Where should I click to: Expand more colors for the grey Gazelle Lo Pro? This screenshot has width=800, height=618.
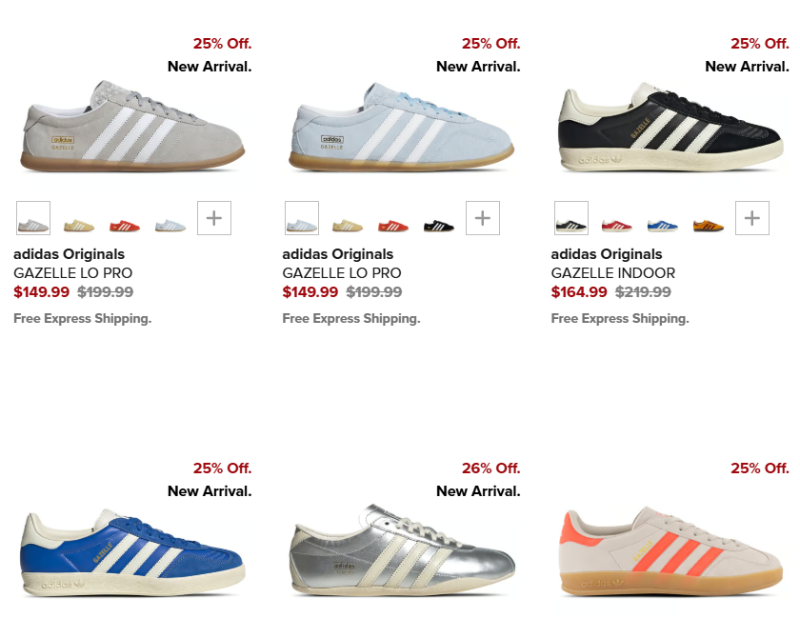click(x=214, y=218)
